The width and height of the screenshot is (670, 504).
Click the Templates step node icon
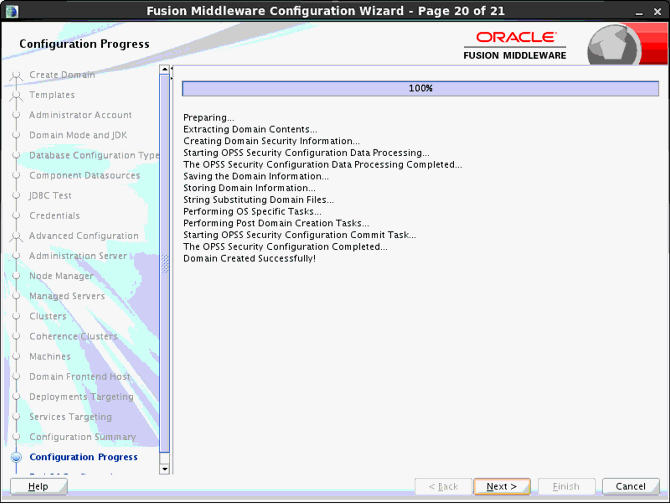tap(16, 96)
